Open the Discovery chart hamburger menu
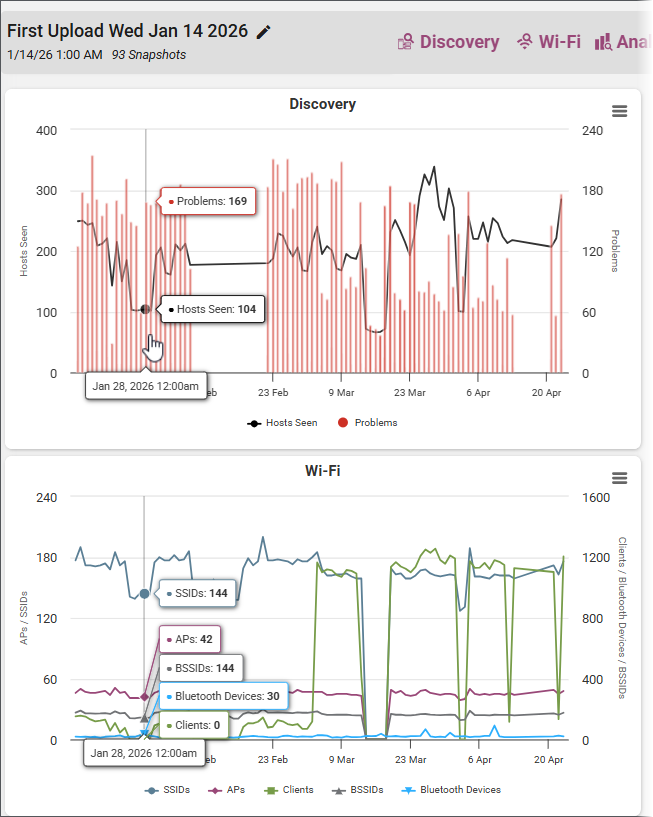653x817 pixels. click(x=619, y=111)
